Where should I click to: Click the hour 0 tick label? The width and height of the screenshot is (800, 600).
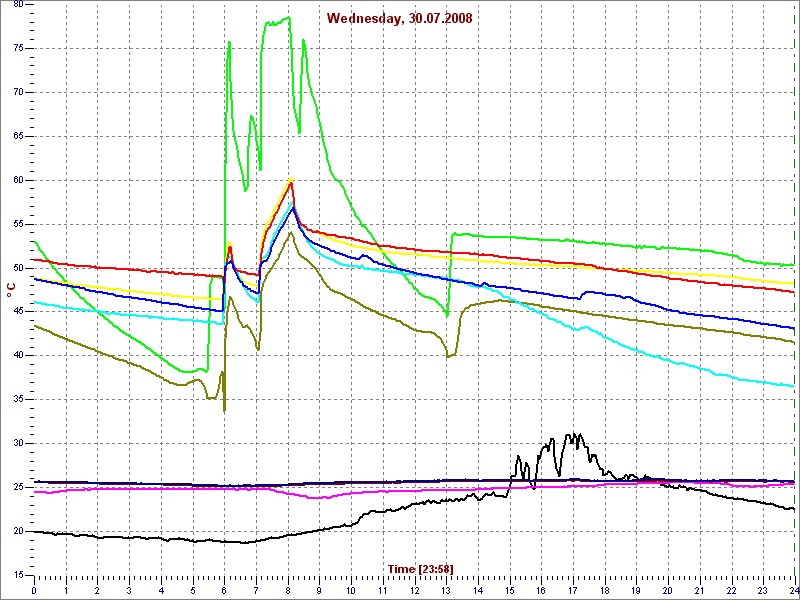coord(34,590)
